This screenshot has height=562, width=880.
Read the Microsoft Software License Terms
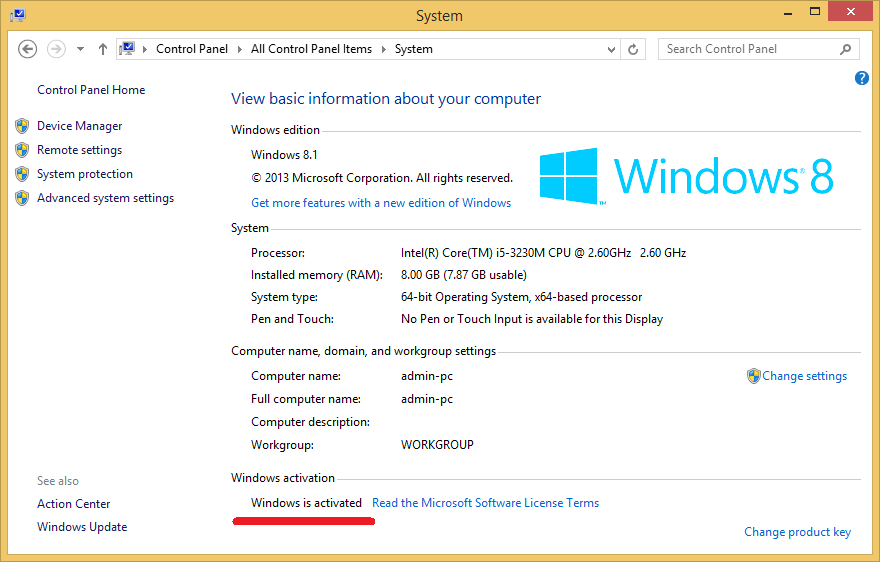tap(485, 503)
